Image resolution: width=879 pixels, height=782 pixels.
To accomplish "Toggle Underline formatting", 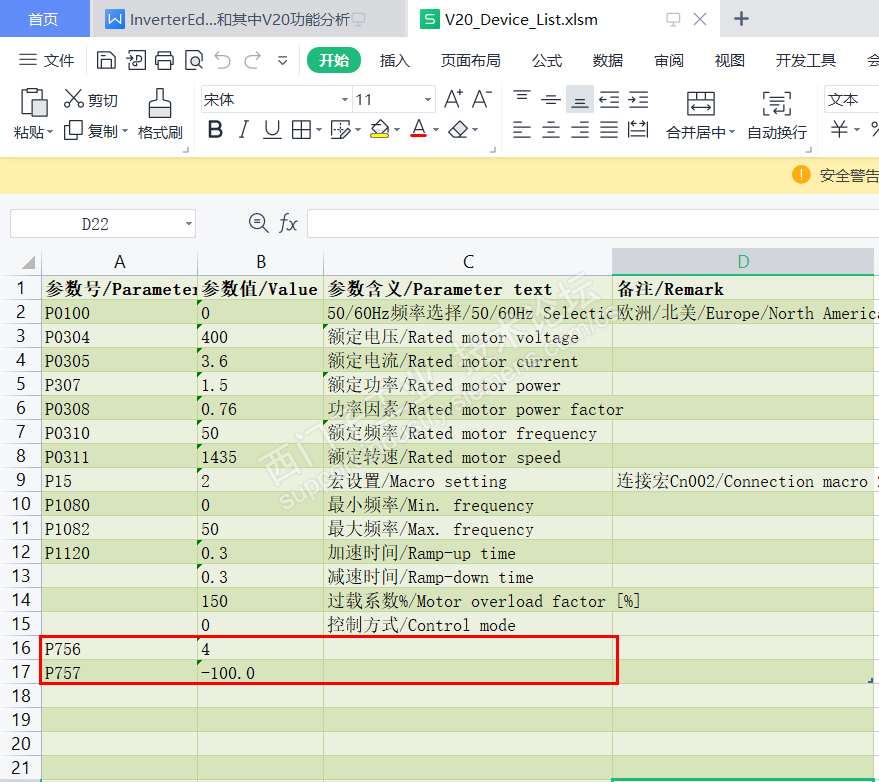I will [272, 130].
